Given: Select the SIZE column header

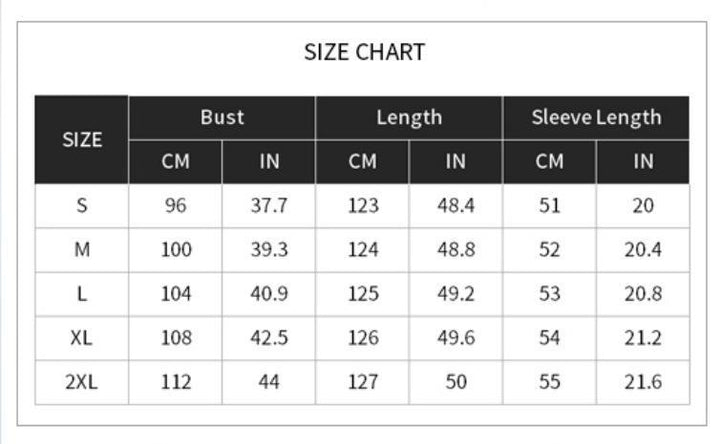Looking at the screenshot, I should 82,140.
